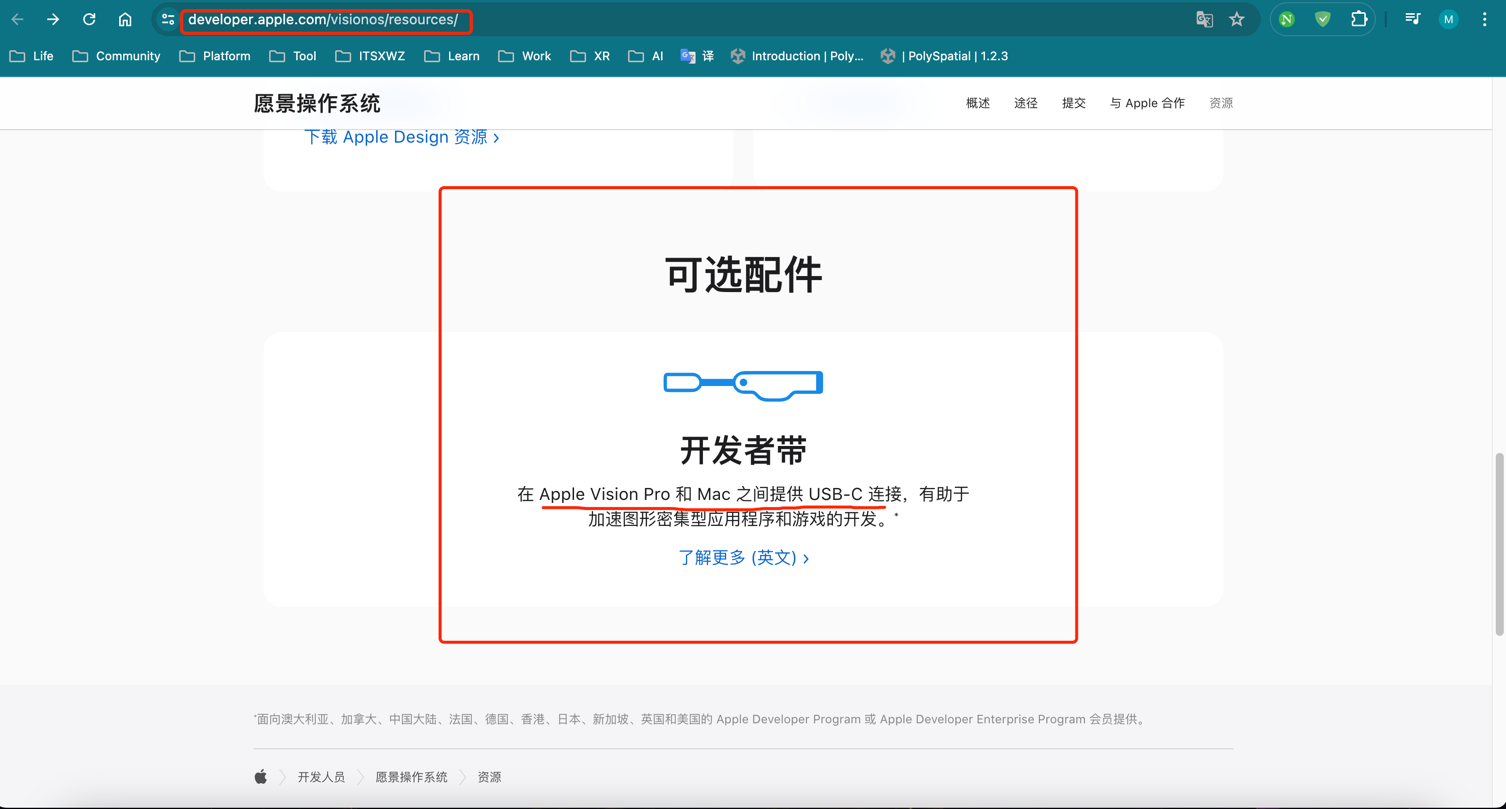Expand the XR bookmarks folder
Screen dimensions: 1506x809
(x=590, y=56)
